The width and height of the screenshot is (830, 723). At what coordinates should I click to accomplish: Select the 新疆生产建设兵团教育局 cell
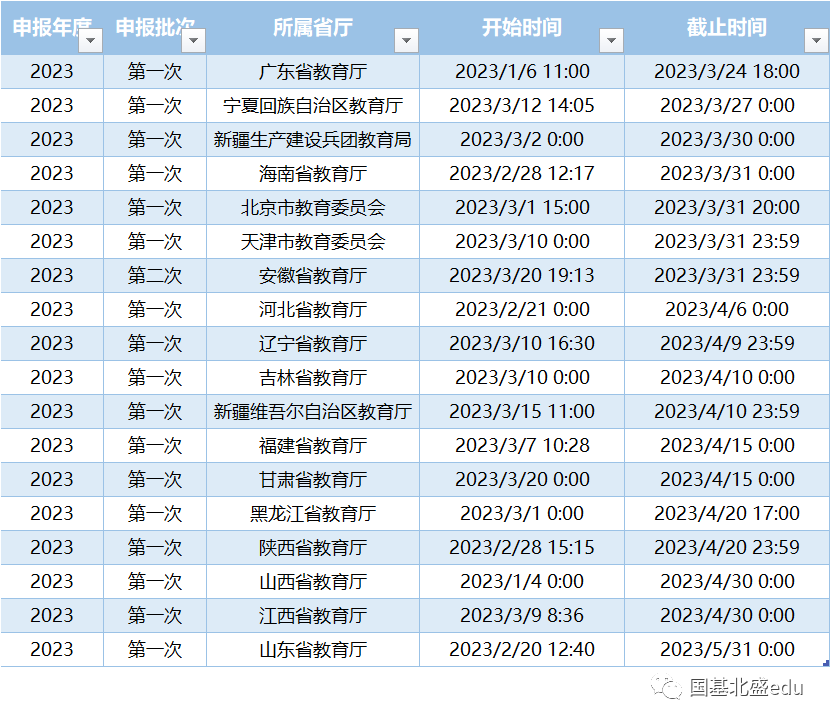[x=310, y=140]
